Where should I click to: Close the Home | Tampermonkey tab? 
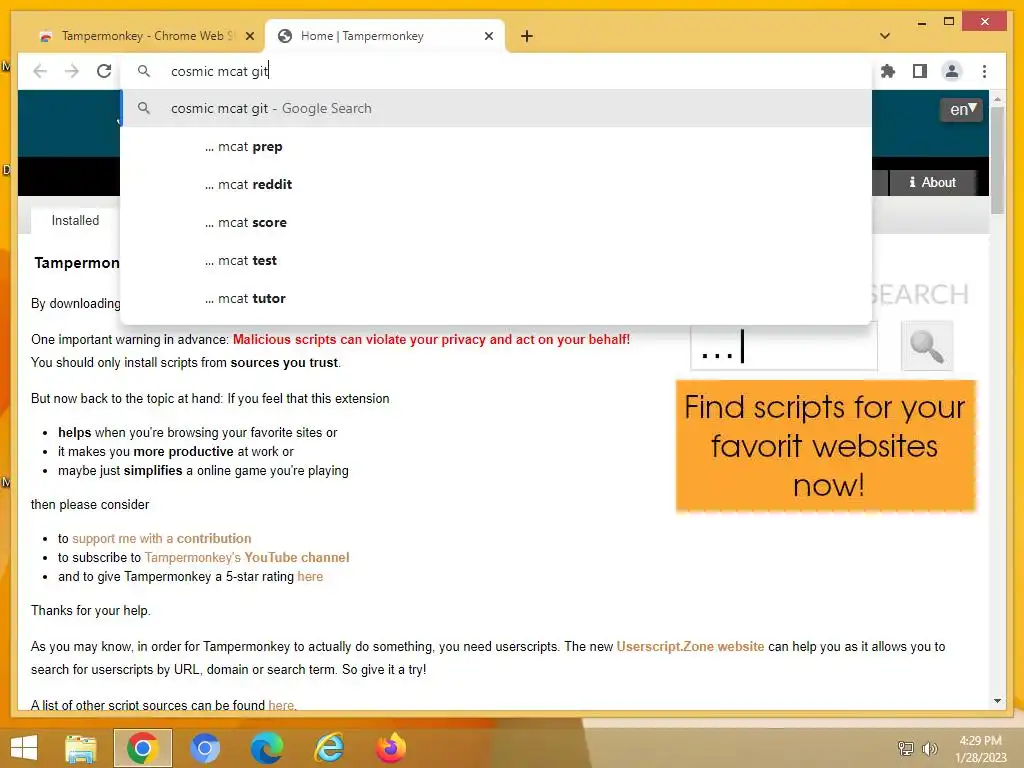[x=488, y=36]
